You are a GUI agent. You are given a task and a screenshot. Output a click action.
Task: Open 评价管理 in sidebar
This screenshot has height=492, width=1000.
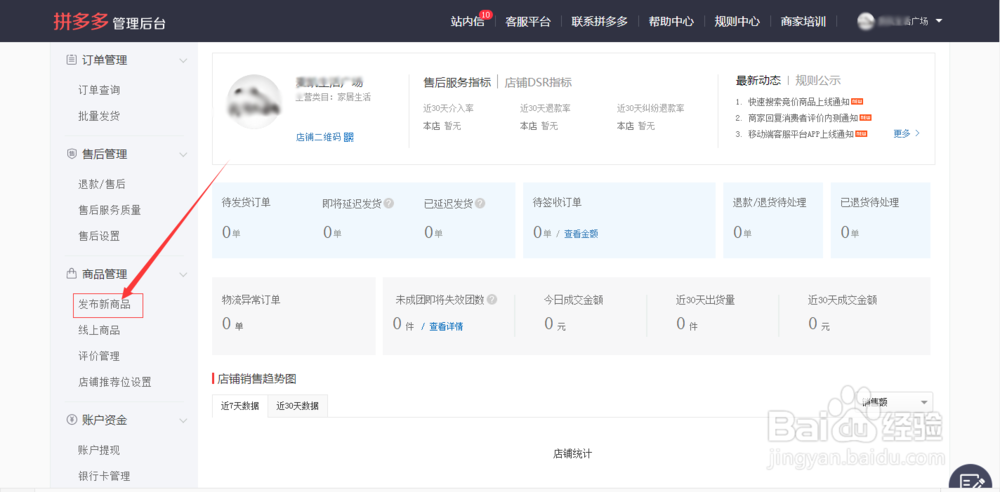pos(99,356)
